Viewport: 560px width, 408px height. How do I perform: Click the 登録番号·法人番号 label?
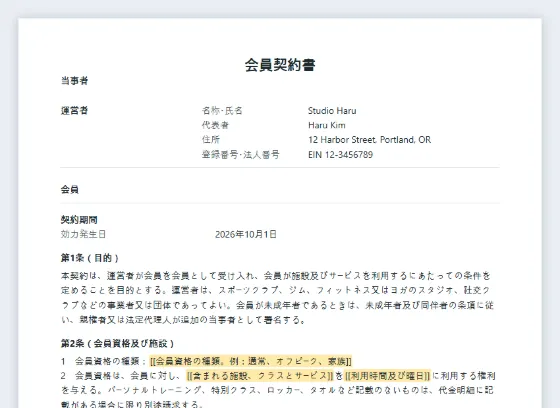pos(241,155)
